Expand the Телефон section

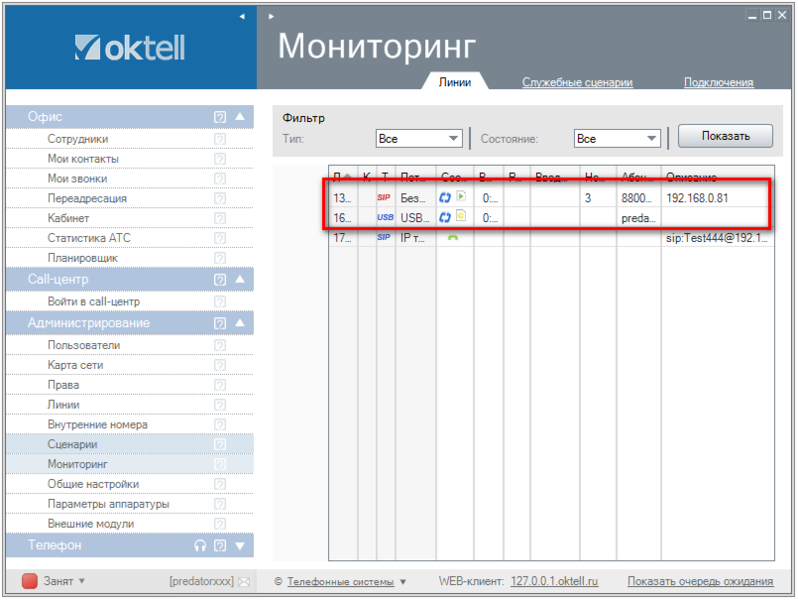click(240, 546)
